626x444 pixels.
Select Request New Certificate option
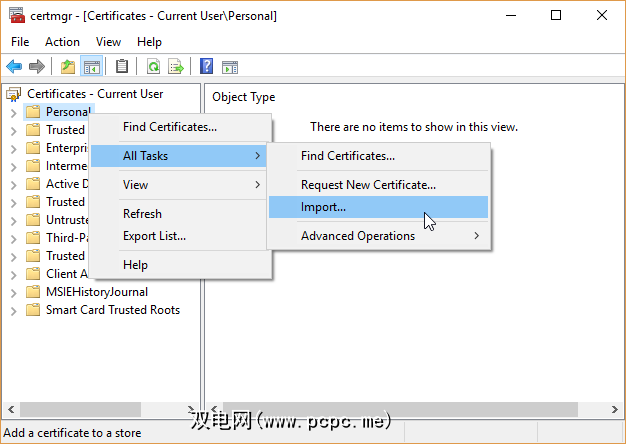[378, 185]
